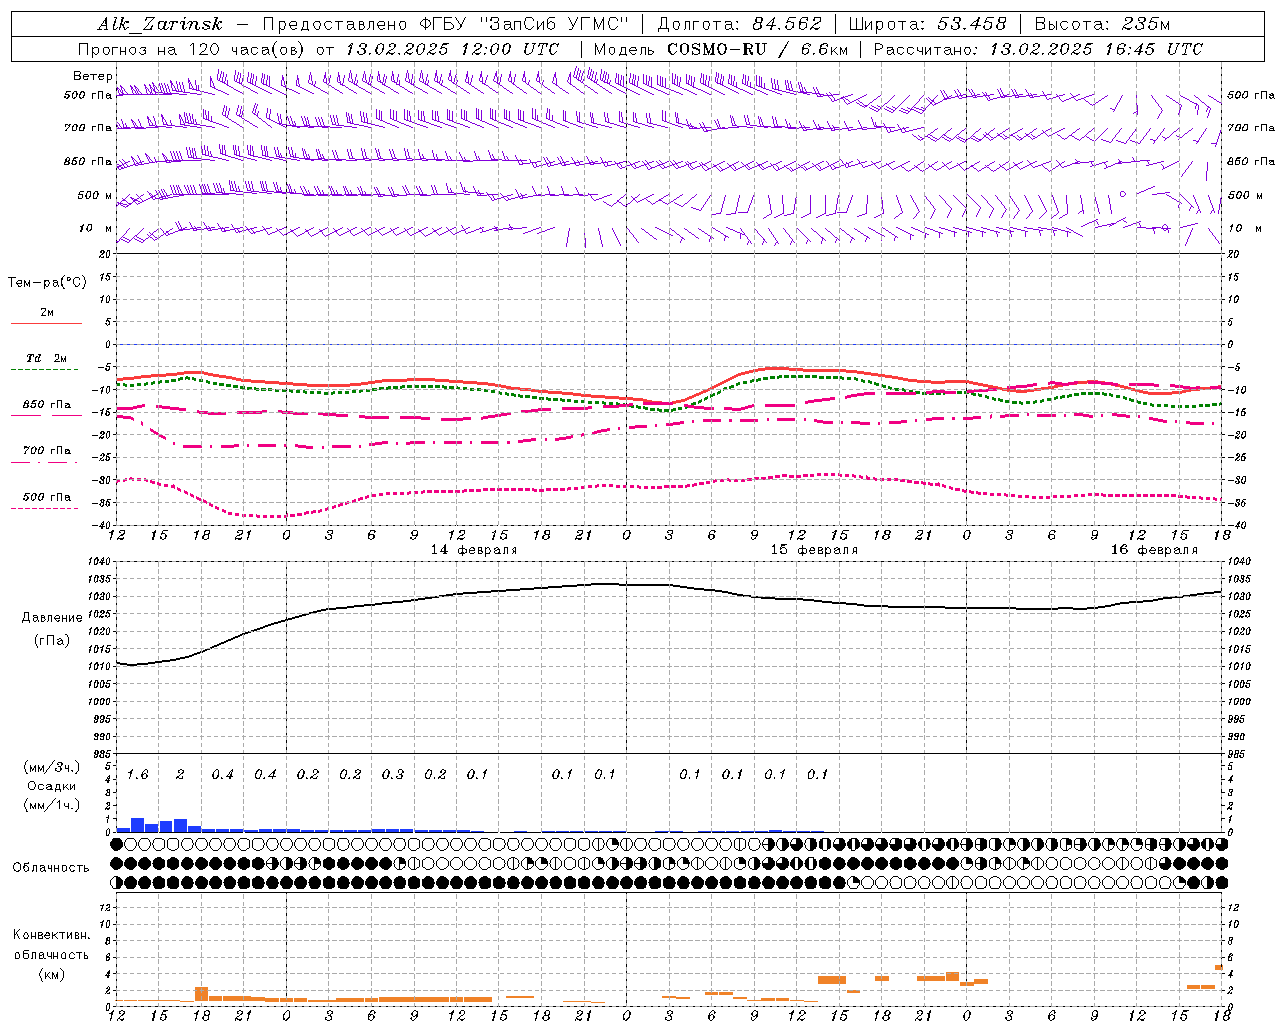Screen dimensions: 1280x1024
Task: Click the 14 февраля date label
Action: coord(474,550)
